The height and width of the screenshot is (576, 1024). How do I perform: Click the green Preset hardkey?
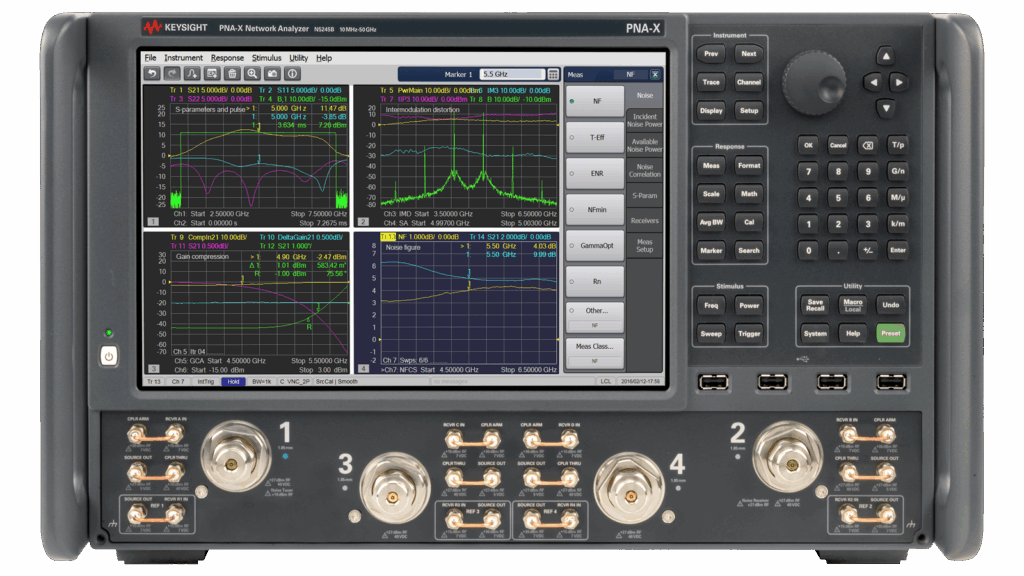coord(891,333)
